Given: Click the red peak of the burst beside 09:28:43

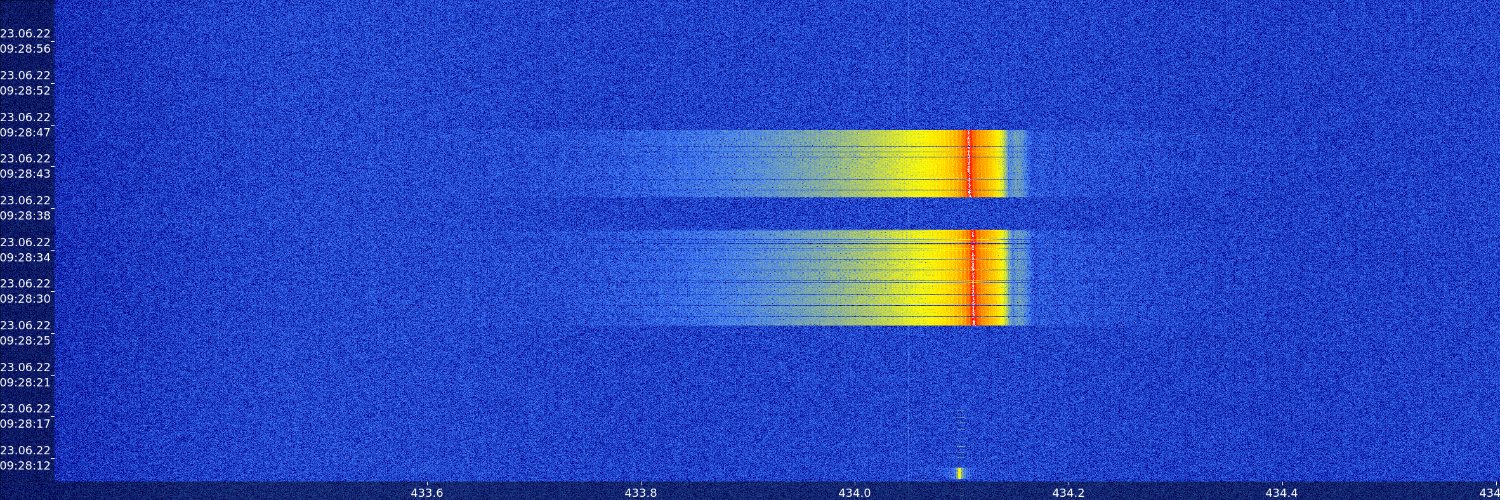Looking at the screenshot, I should pyautogui.click(x=969, y=164).
